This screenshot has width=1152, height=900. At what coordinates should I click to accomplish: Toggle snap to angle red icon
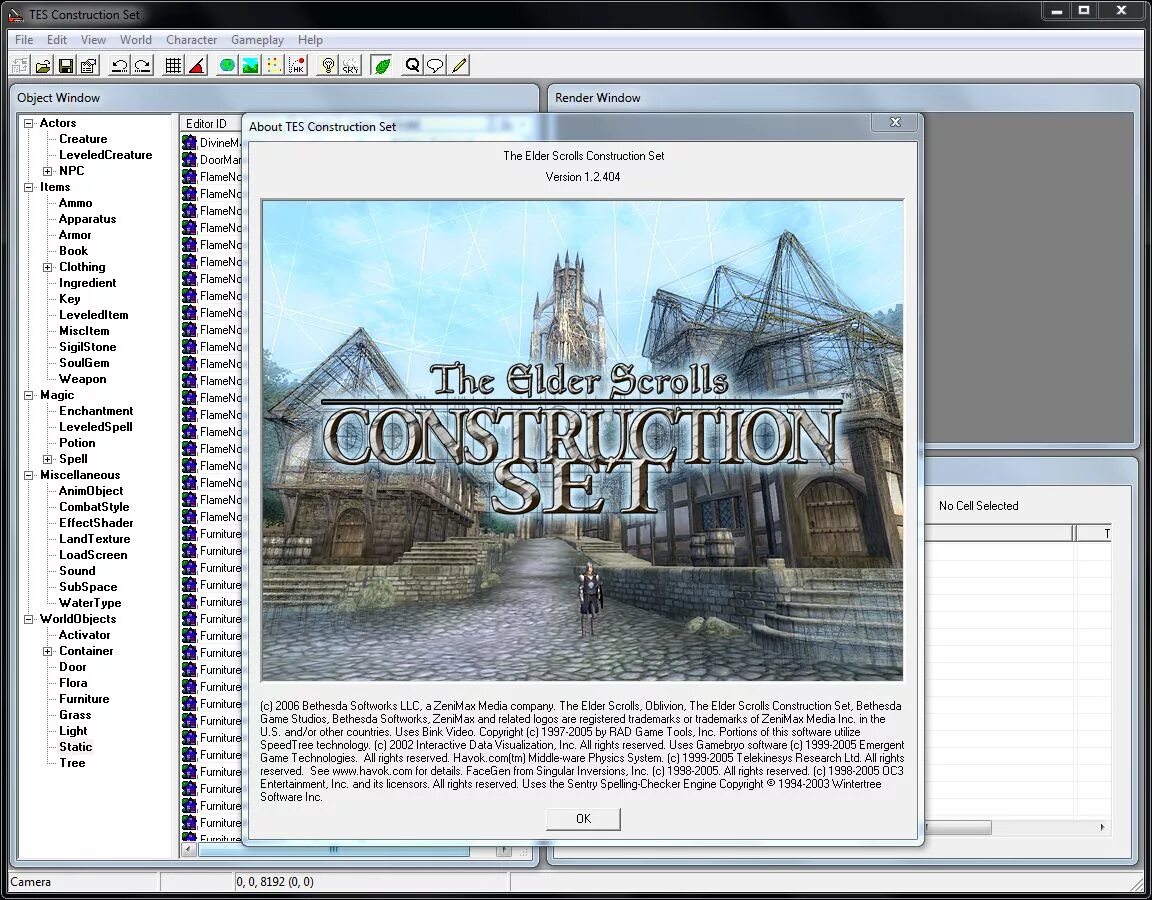tap(196, 66)
